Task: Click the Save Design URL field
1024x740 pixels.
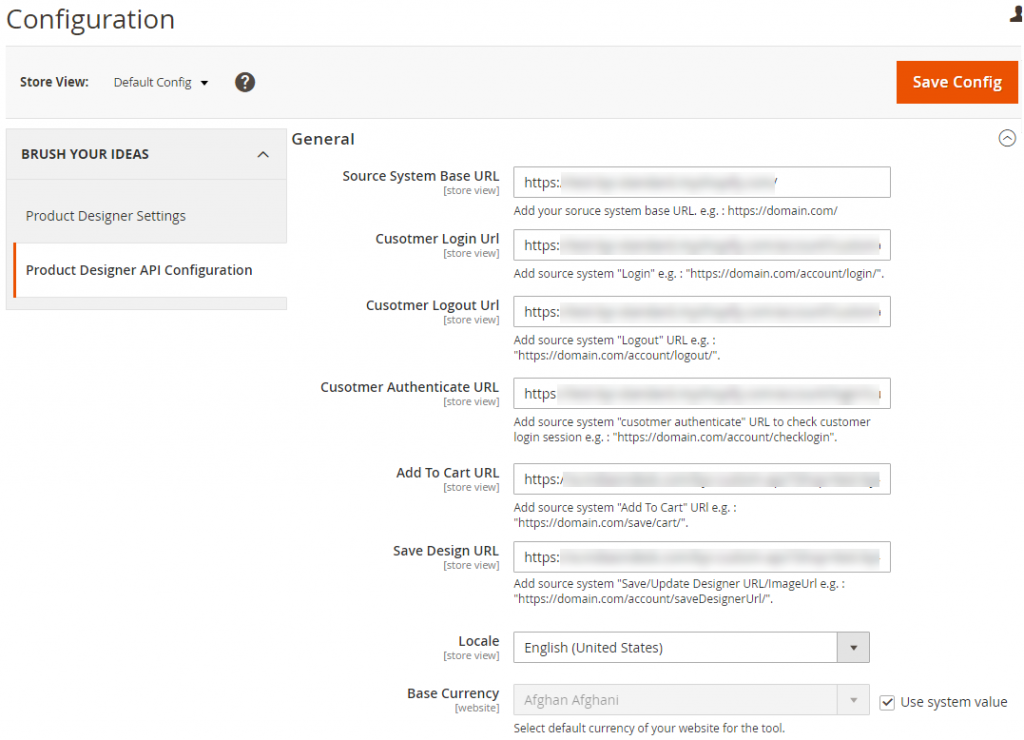Action: point(700,557)
